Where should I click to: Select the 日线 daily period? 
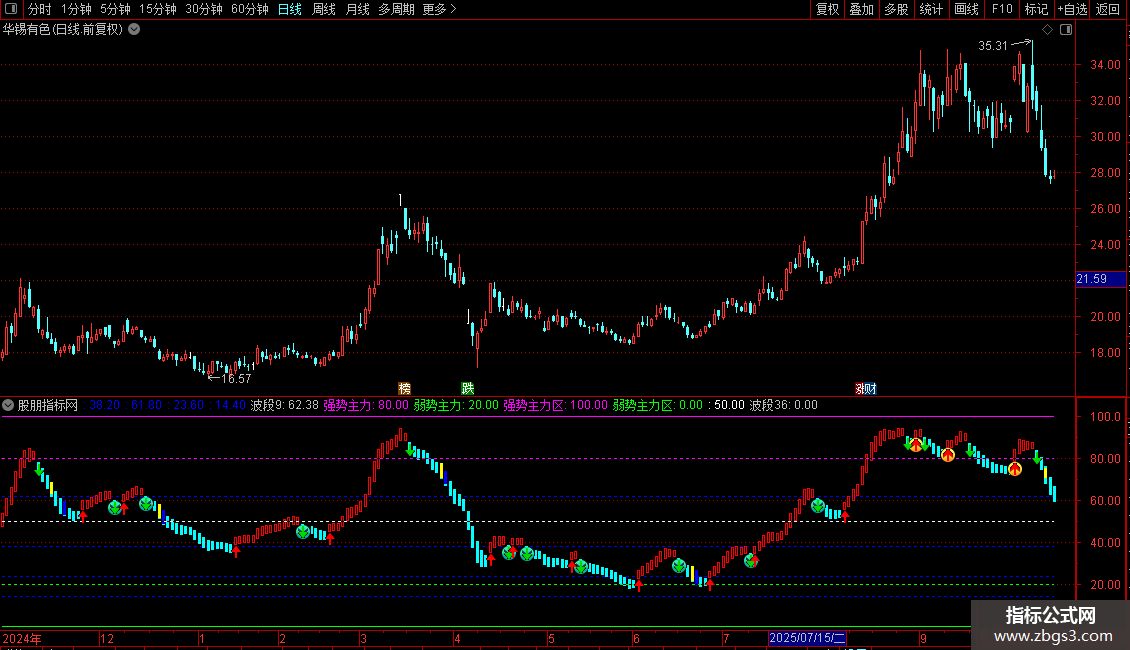click(x=290, y=9)
